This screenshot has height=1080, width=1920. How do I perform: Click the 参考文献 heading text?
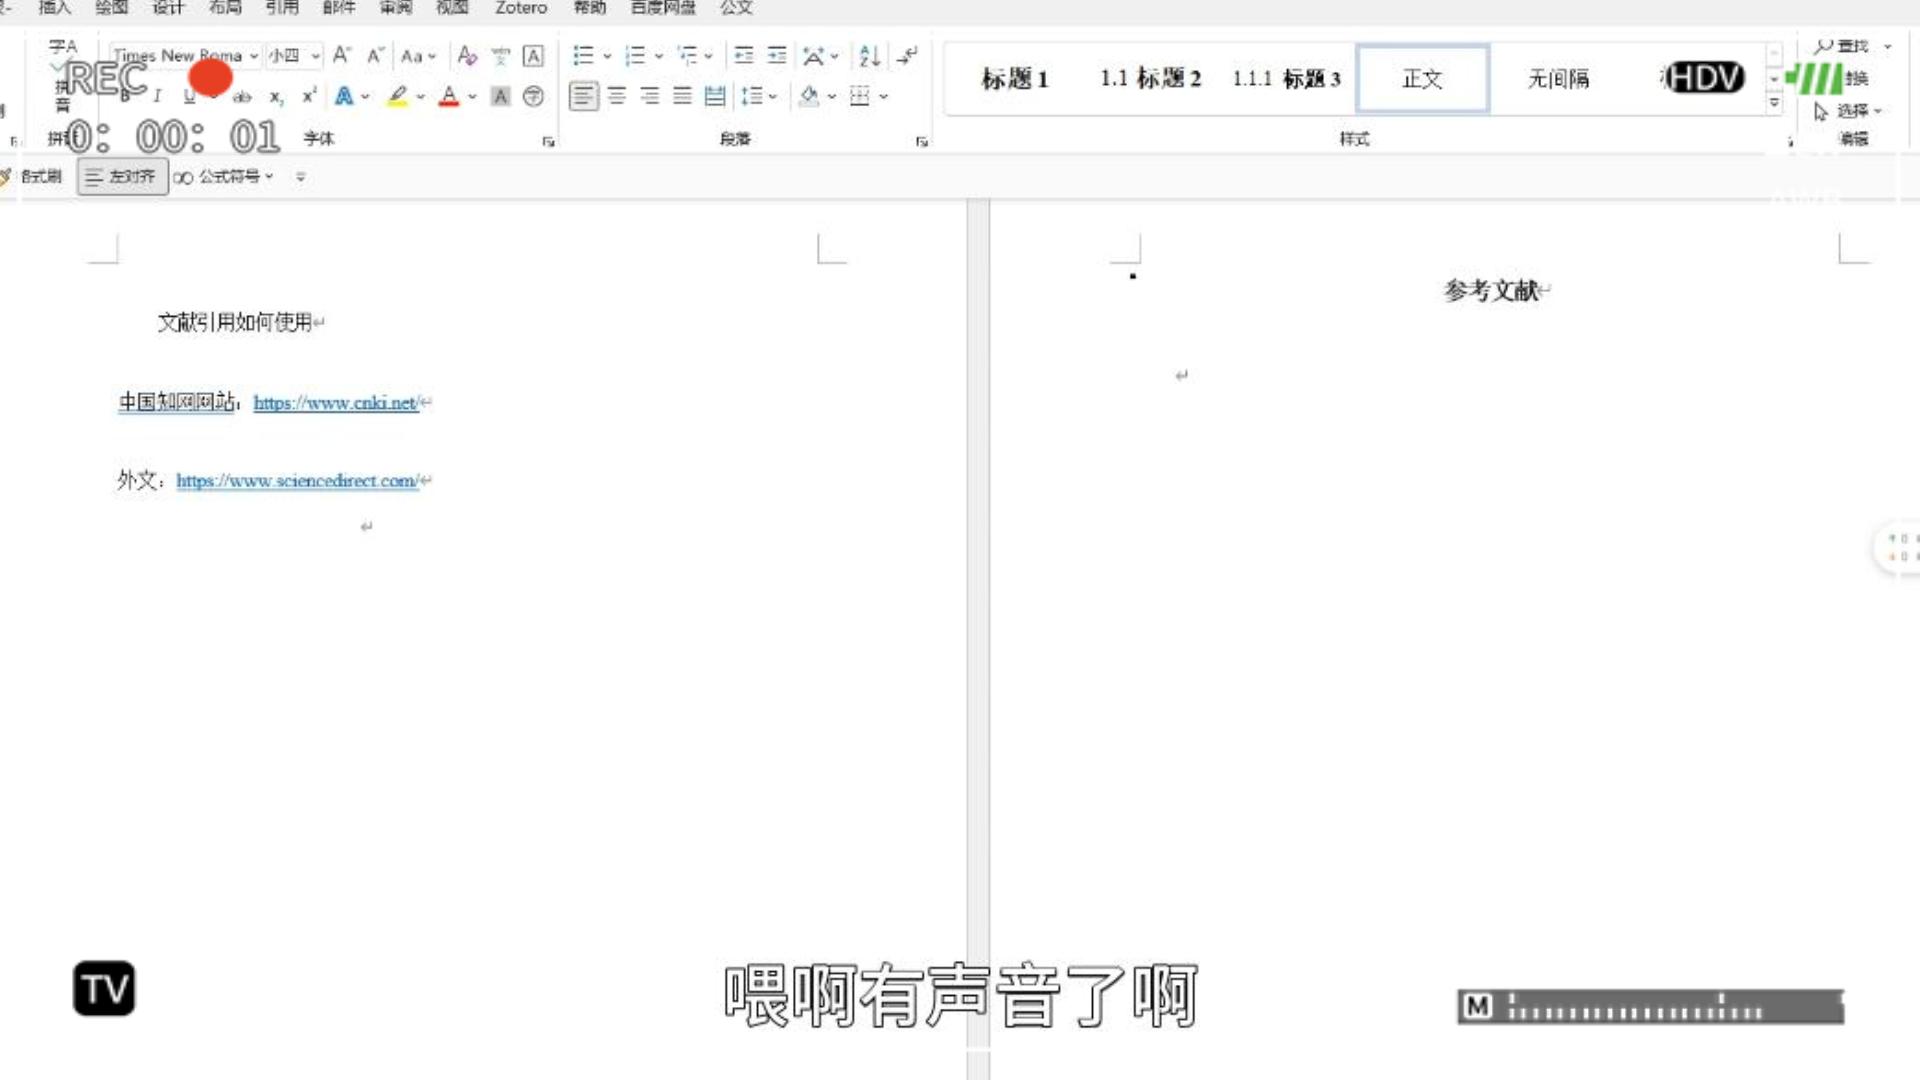[1491, 291]
